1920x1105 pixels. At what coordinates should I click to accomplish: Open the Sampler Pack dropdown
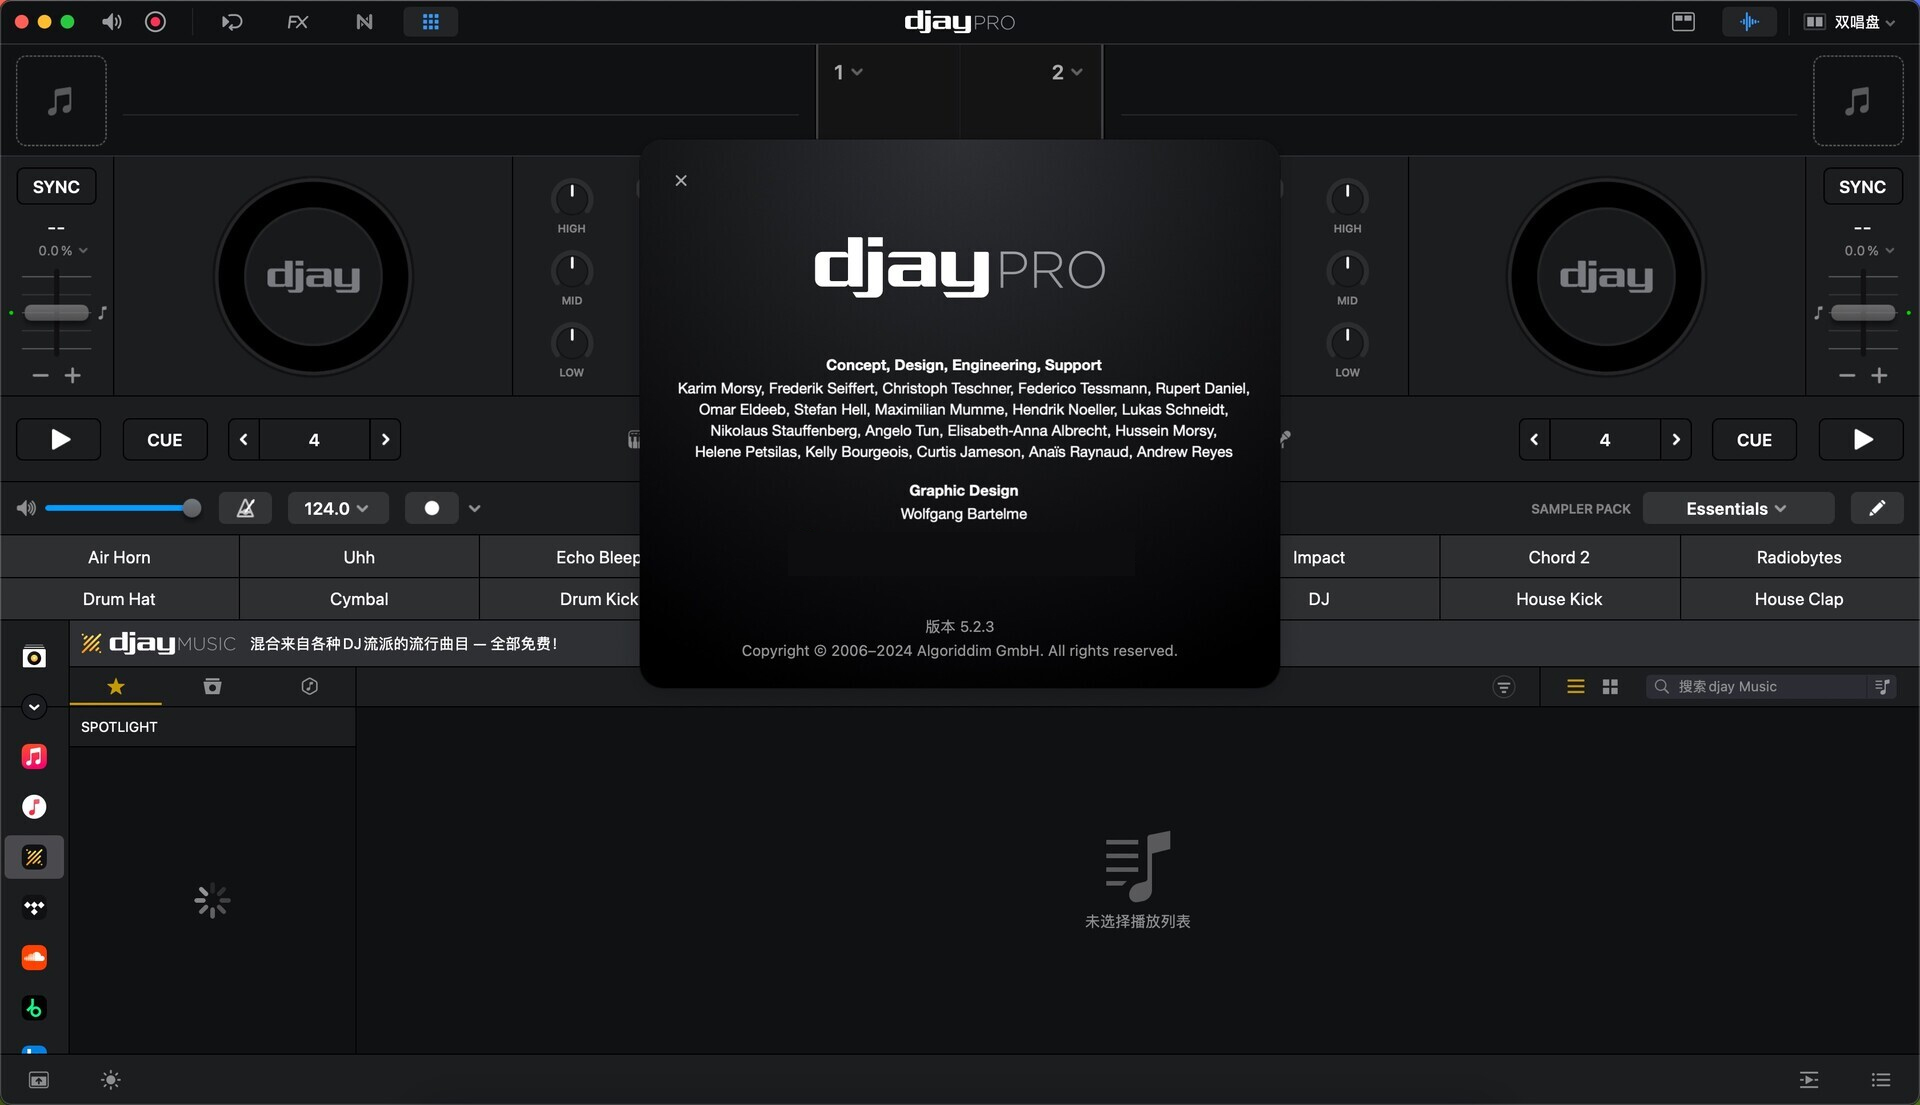coord(1735,508)
